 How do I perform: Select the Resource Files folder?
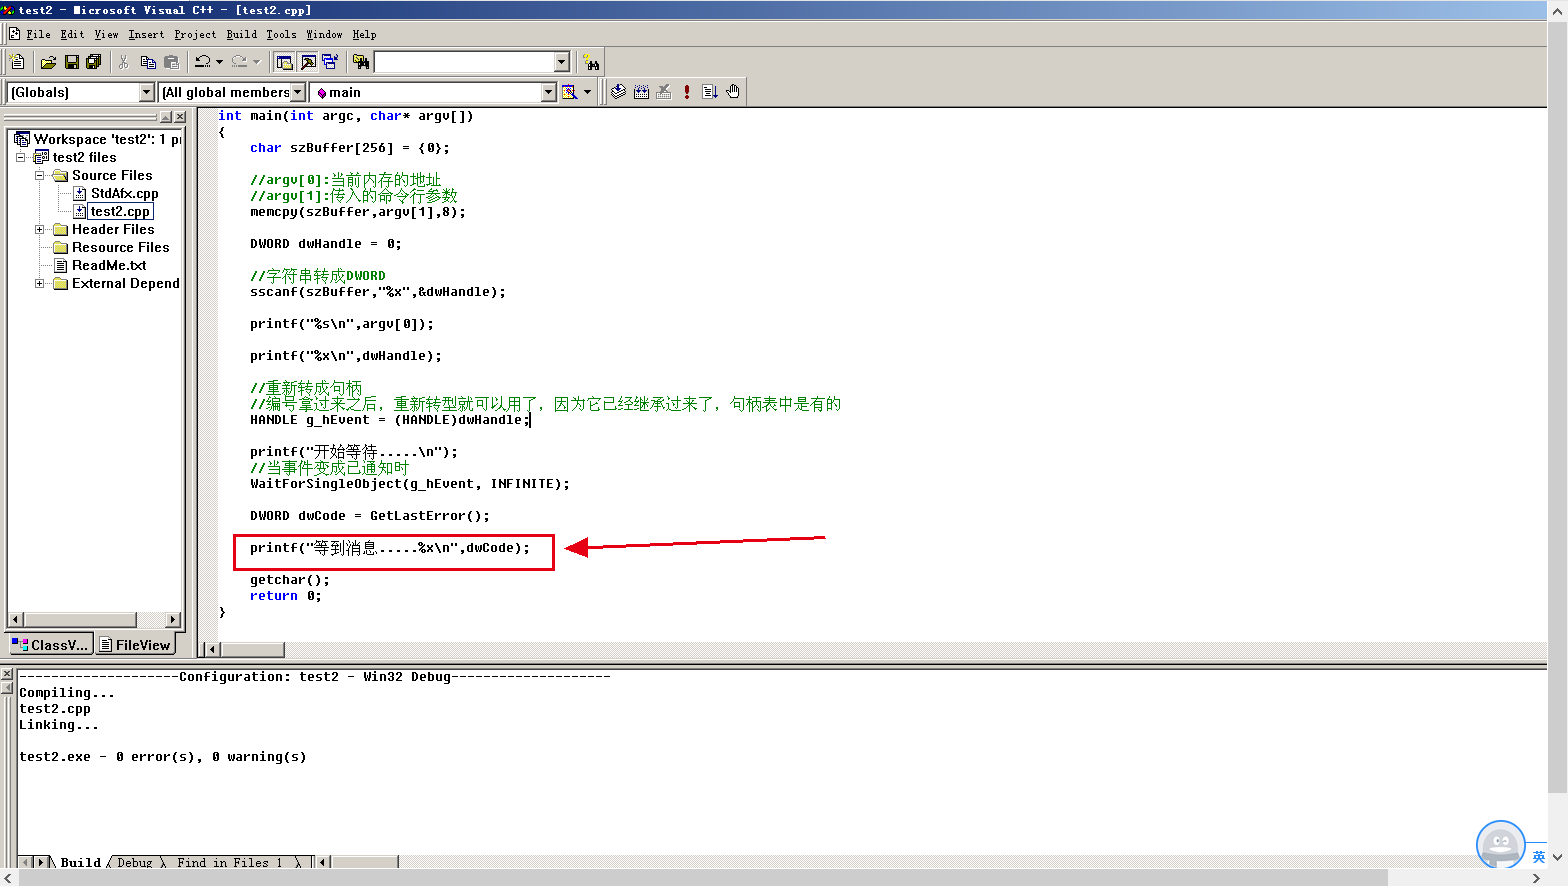tap(120, 247)
